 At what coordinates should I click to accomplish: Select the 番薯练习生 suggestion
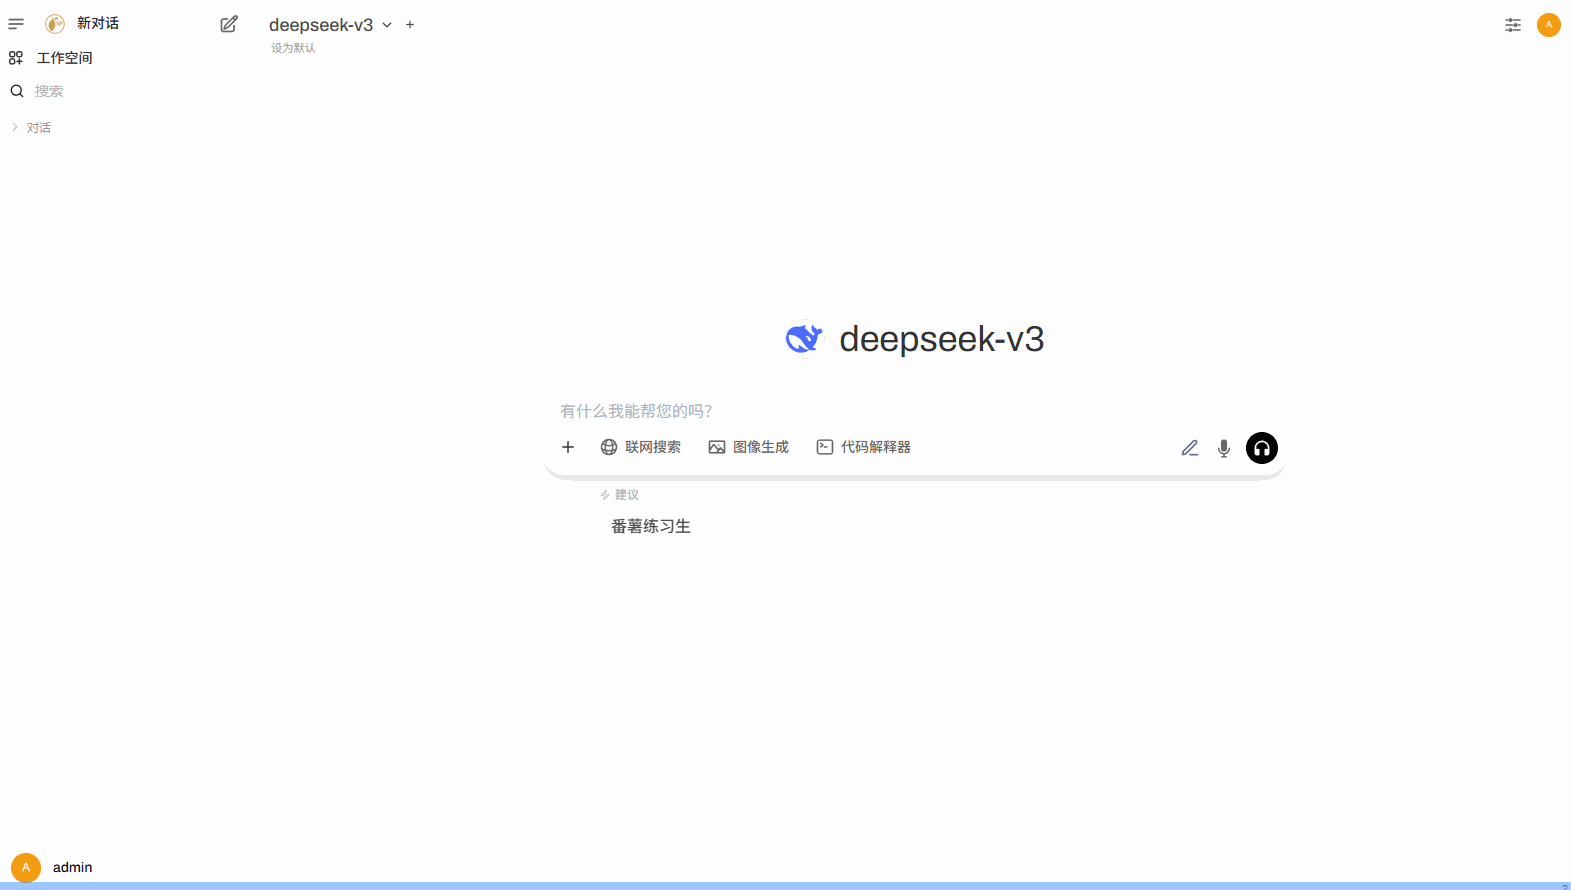pyautogui.click(x=651, y=526)
